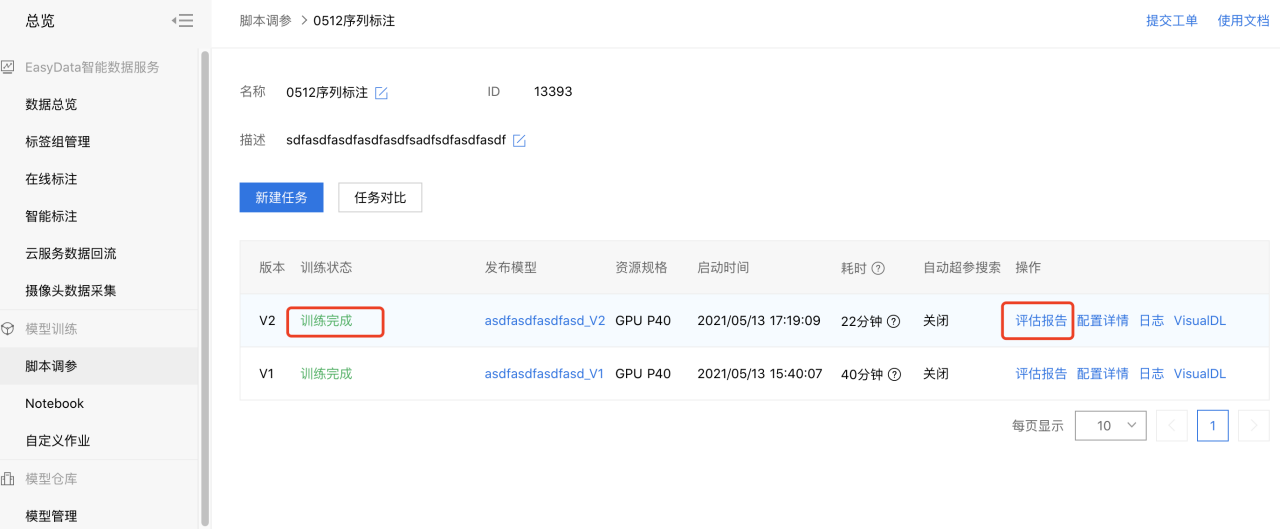
Task: Go to previous page arrow
Action: click(x=1172, y=425)
